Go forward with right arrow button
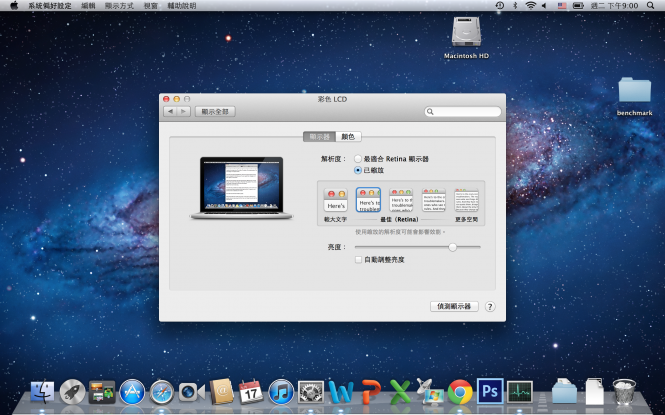The image size is (665, 415). (x=183, y=111)
